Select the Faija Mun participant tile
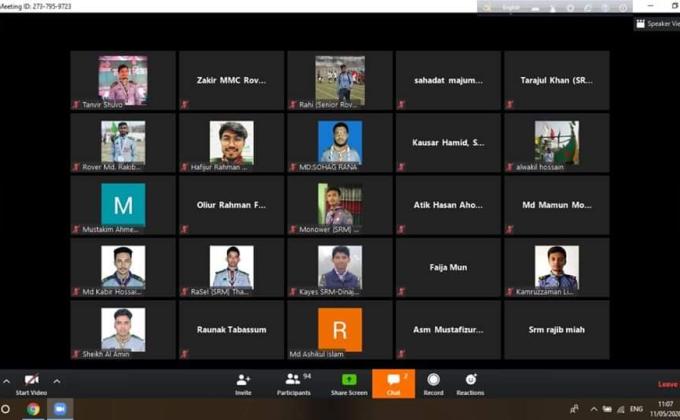680x420 pixels. (x=448, y=267)
